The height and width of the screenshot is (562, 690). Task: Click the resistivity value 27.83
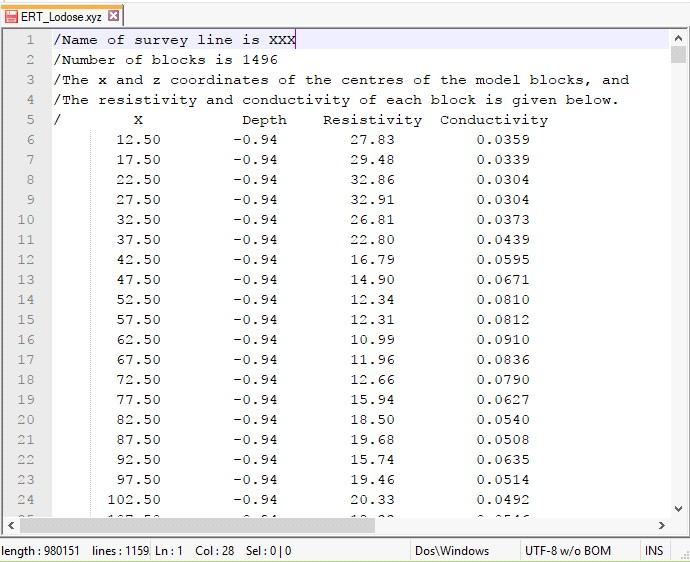[x=372, y=140]
